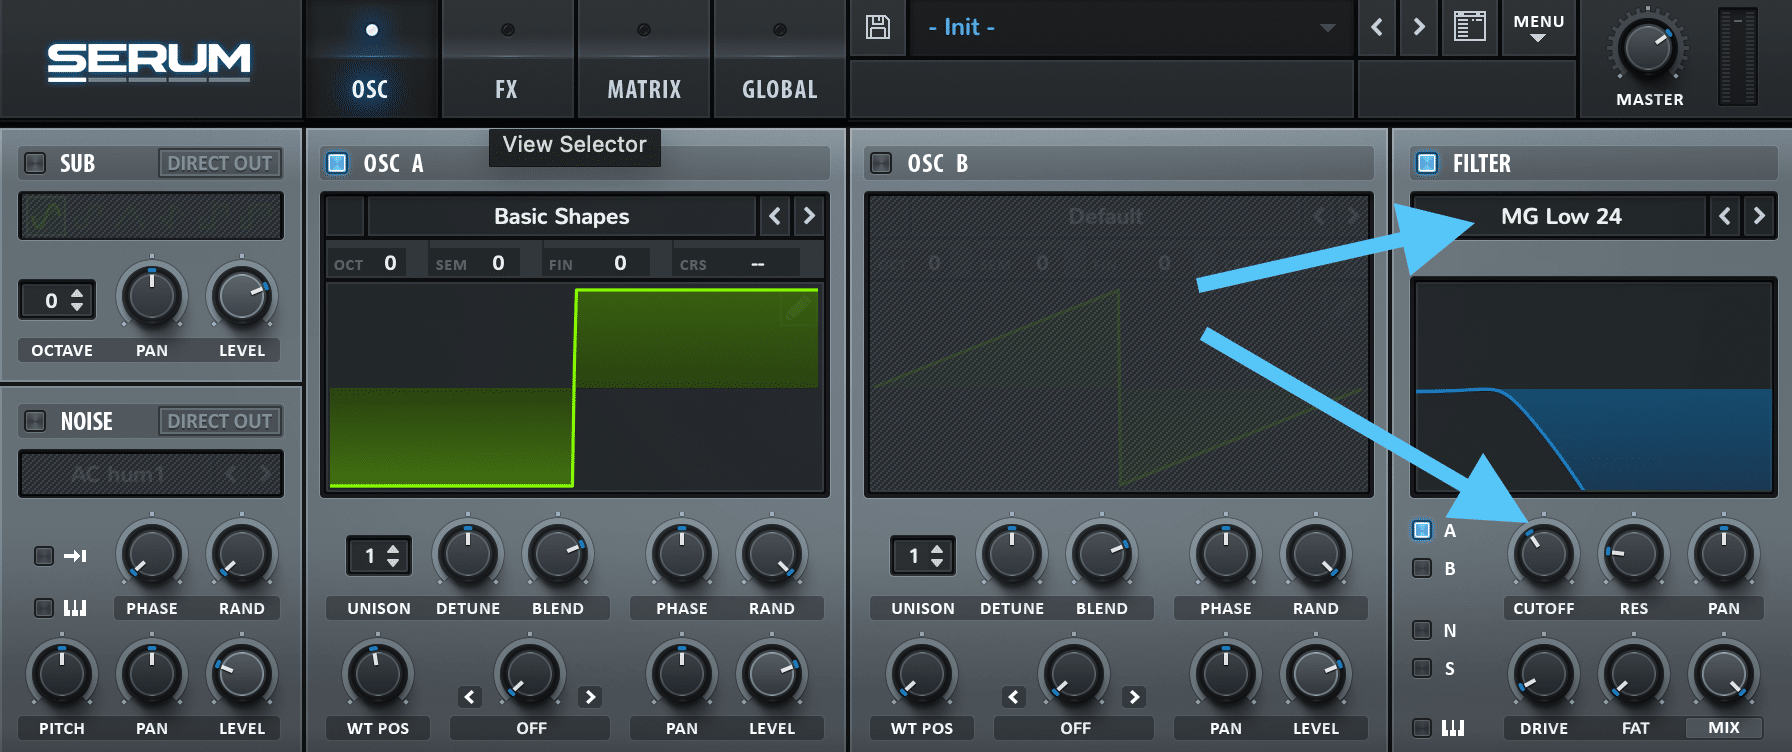This screenshot has height=752, width=1792.
Task: Click the SUB PAN knob
Action: click(x=152, y=297)
